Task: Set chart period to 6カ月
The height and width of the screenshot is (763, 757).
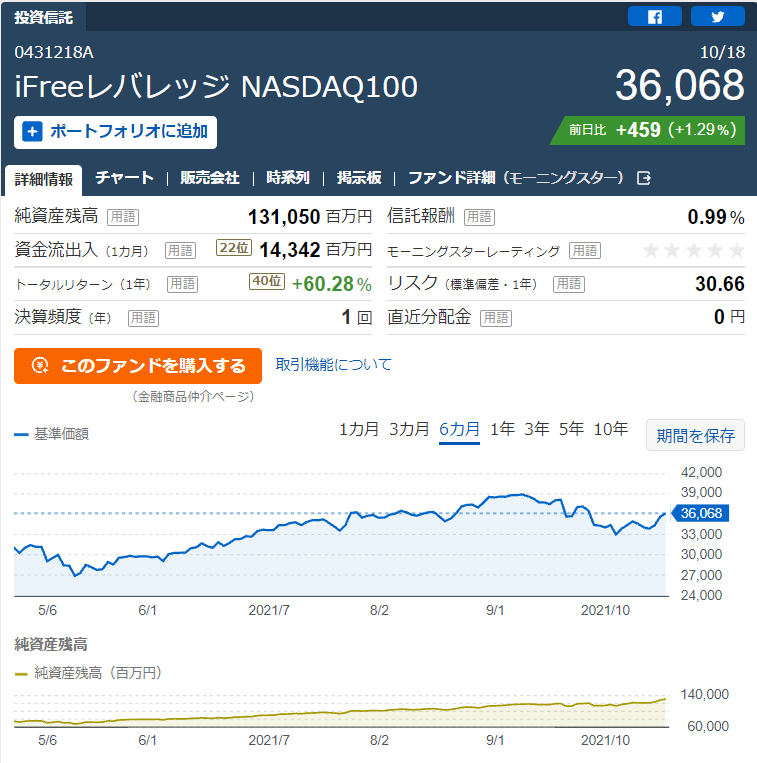Action: click(459, 429)
